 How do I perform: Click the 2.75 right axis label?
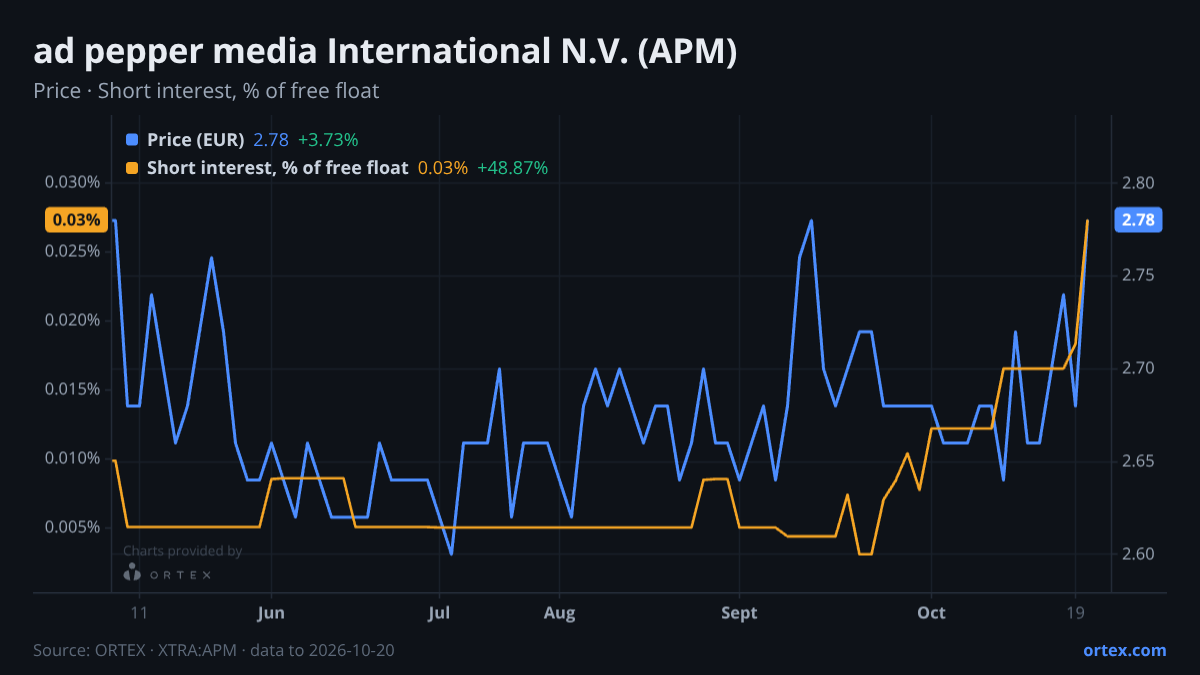pos(1138,276)
